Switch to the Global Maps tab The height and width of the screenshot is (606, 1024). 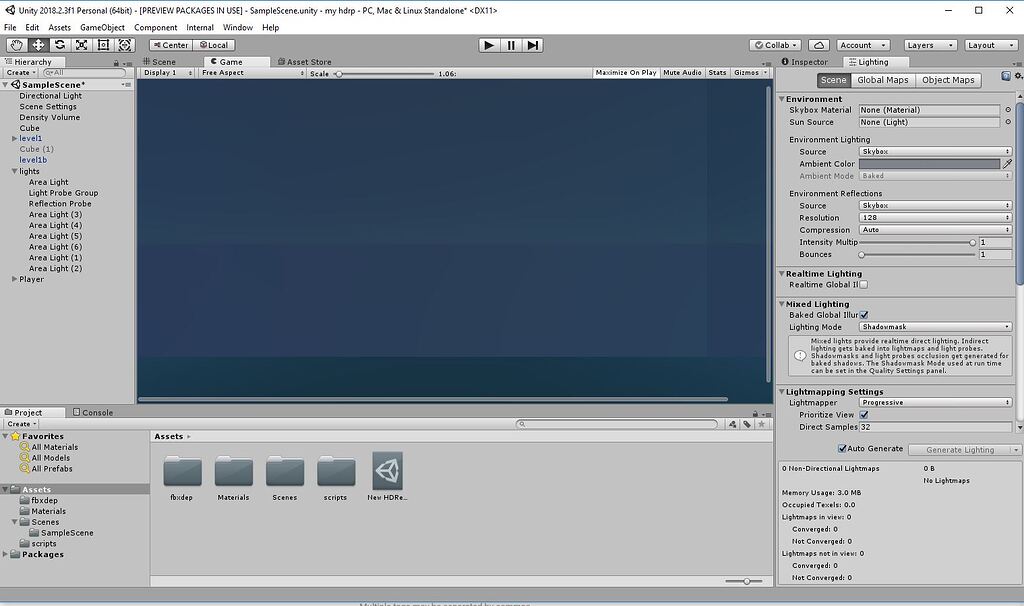pos(882,80)
